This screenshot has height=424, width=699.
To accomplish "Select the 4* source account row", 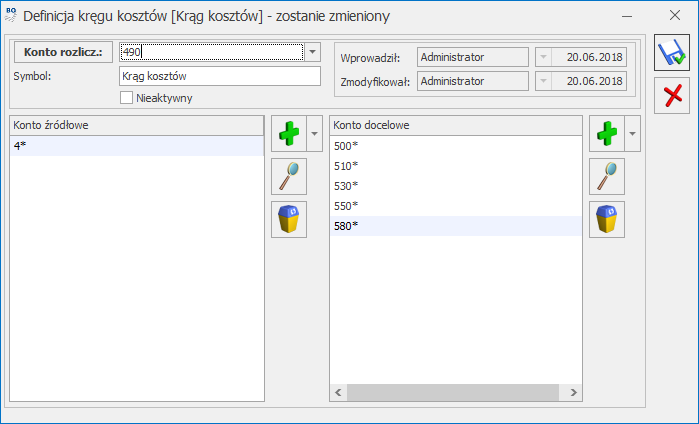I will point(136,146).
